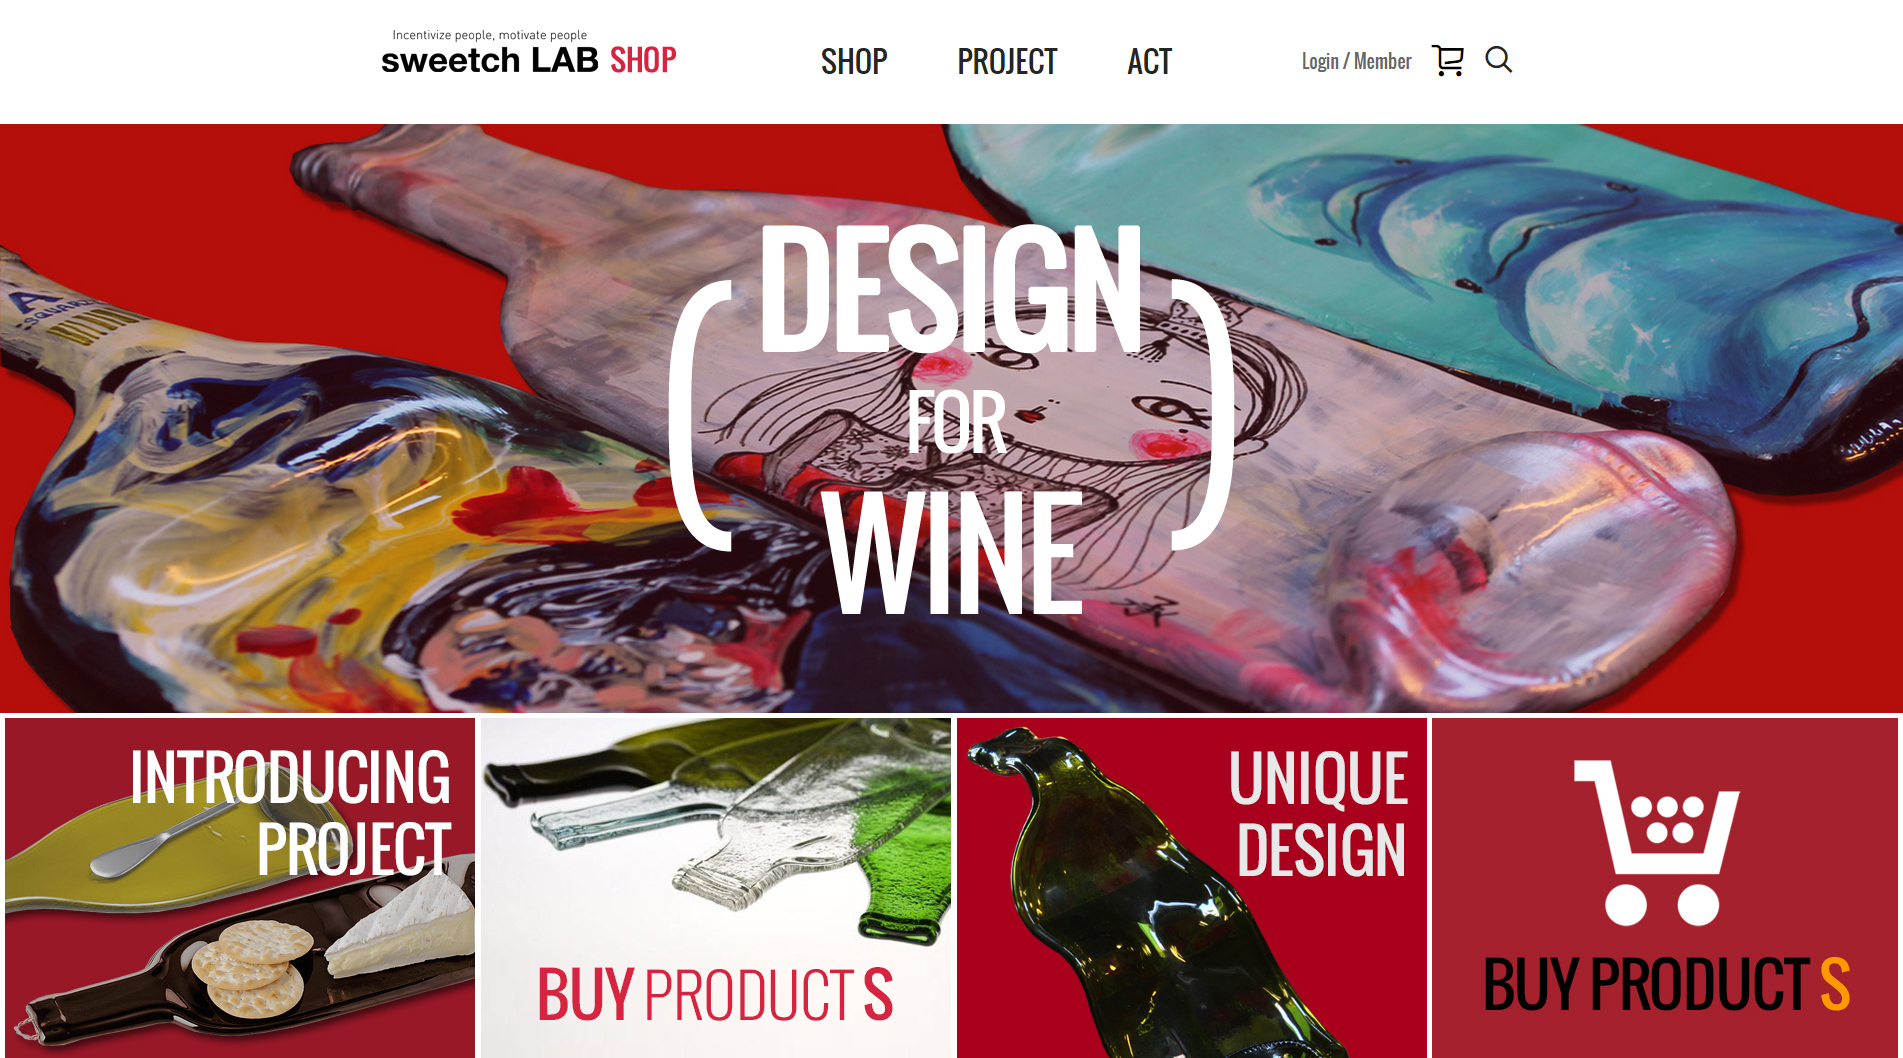Viewport: 1903px width, 1058px height.
Task: Click the cheese and crackers bottle plate
Action: [240, 960]
